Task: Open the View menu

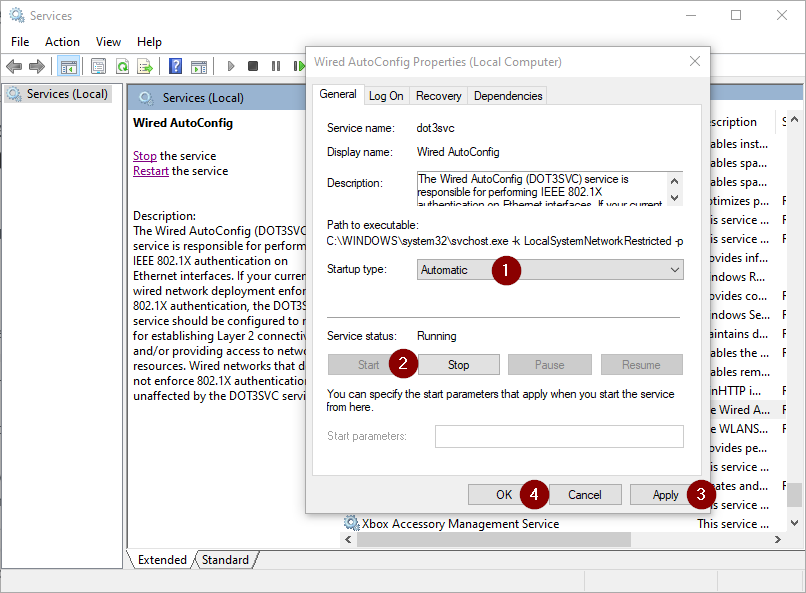Action: 108,42
